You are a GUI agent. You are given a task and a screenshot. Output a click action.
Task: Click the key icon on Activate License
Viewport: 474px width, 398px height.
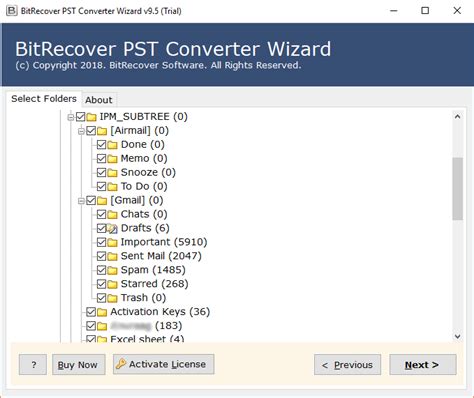(121, 364)
